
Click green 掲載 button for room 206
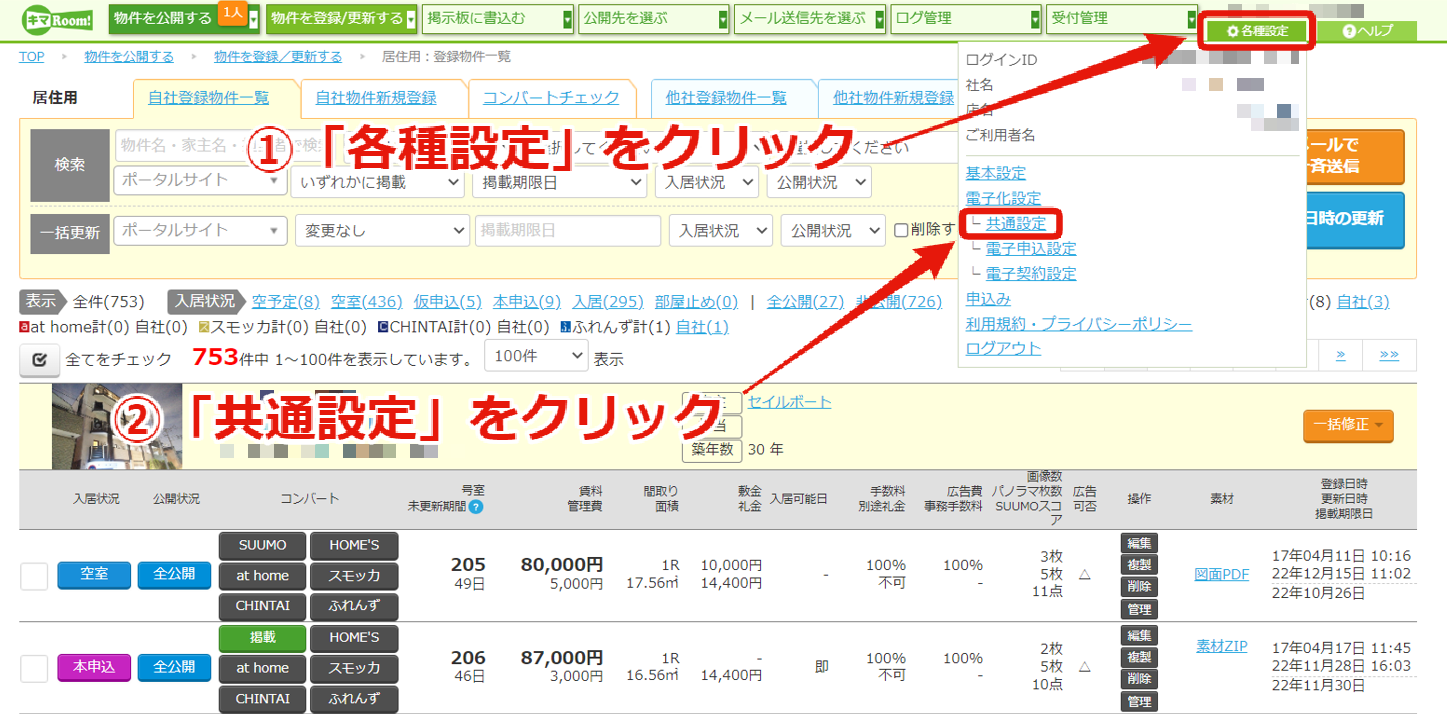click(262, 637)
